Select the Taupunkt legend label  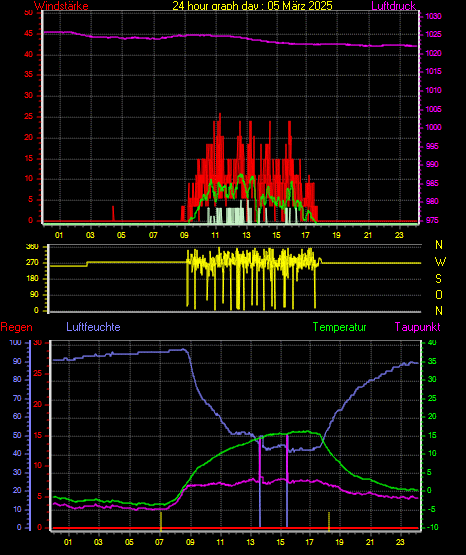tap(418, 327)
